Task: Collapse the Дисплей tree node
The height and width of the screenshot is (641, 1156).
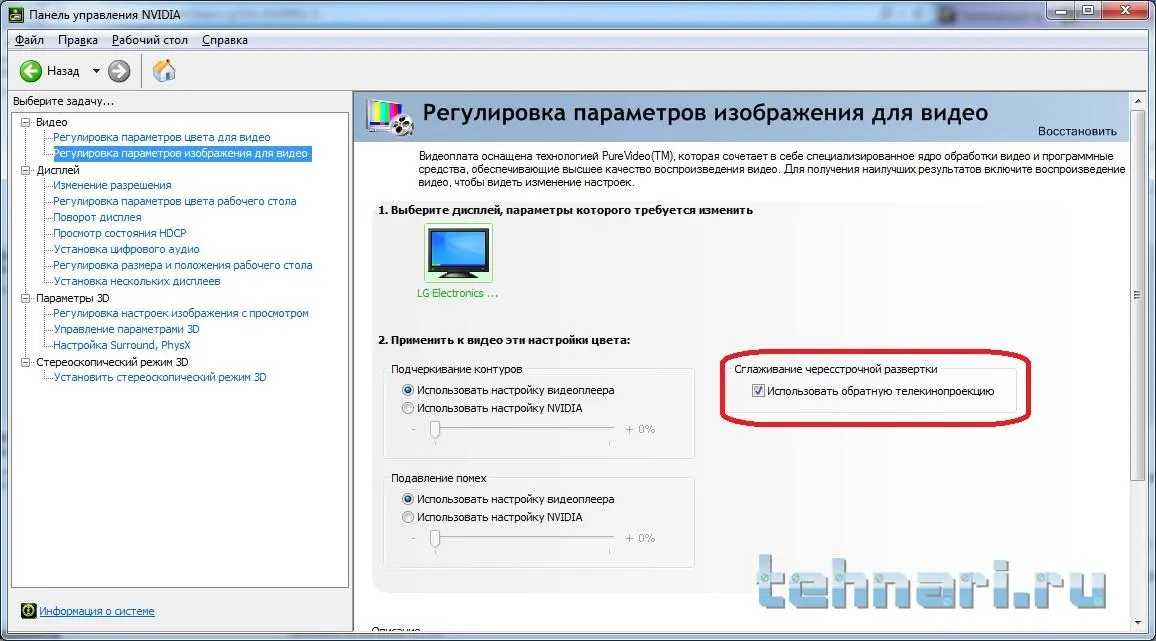Action: pos(26,170)
